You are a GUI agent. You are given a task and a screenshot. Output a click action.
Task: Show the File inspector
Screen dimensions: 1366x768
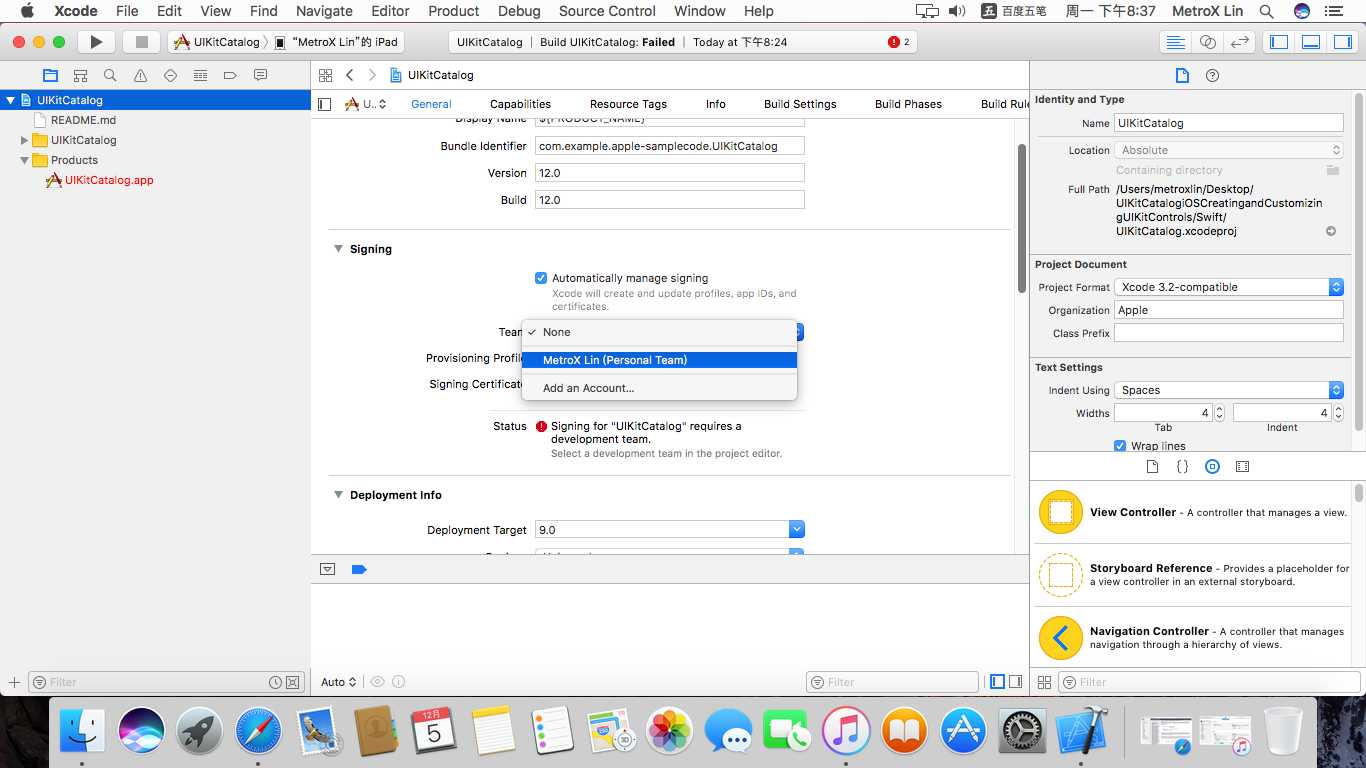coord(1182,76)
